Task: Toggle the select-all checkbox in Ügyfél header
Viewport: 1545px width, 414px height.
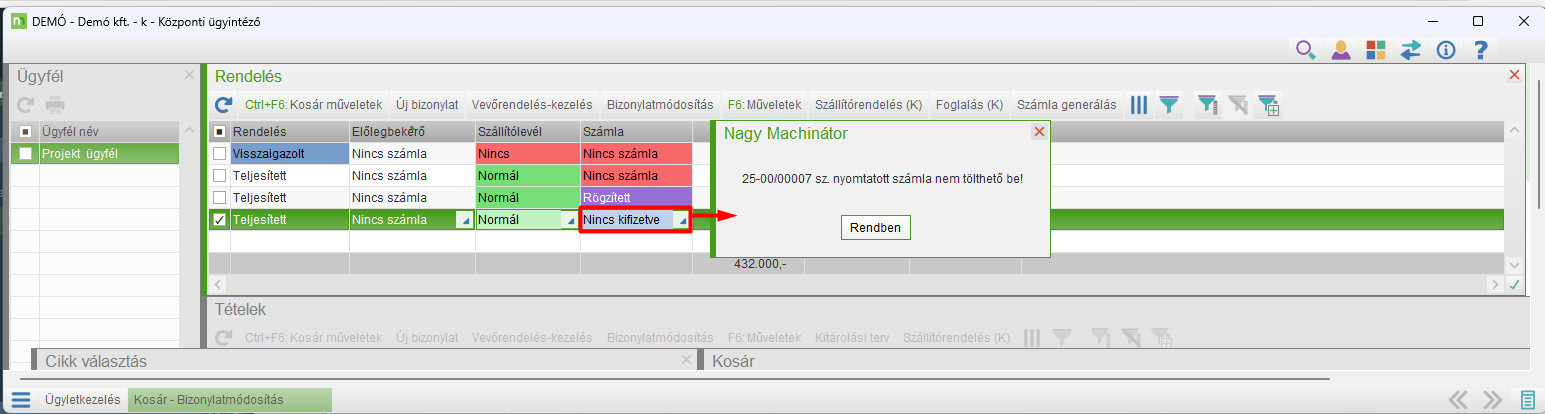Action: (x=26, y=132)
